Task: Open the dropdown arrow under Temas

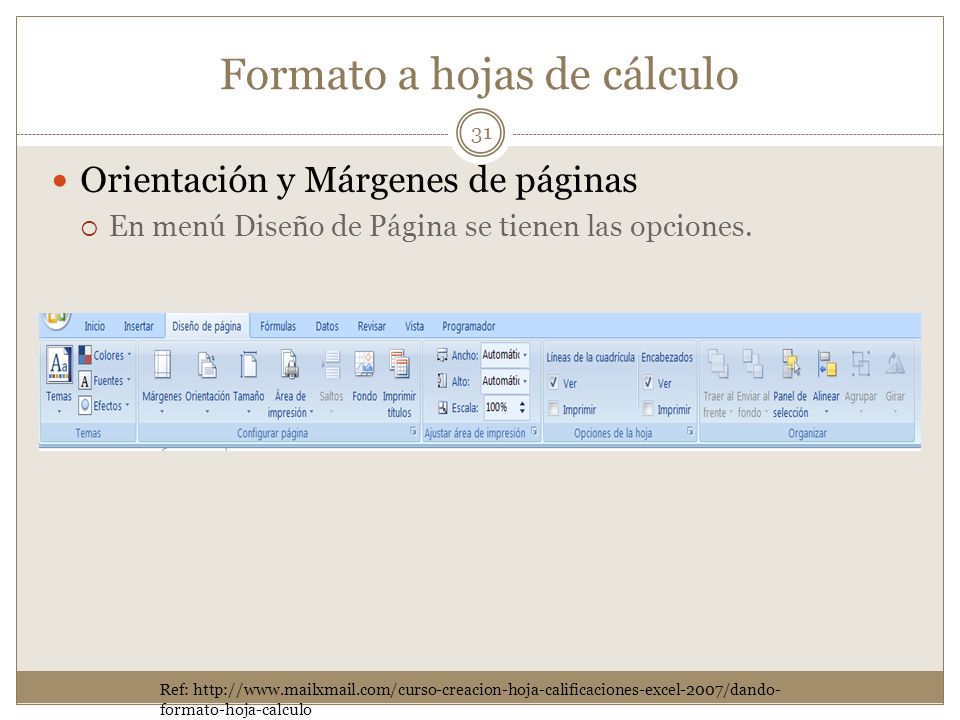Action: [59, 411]
